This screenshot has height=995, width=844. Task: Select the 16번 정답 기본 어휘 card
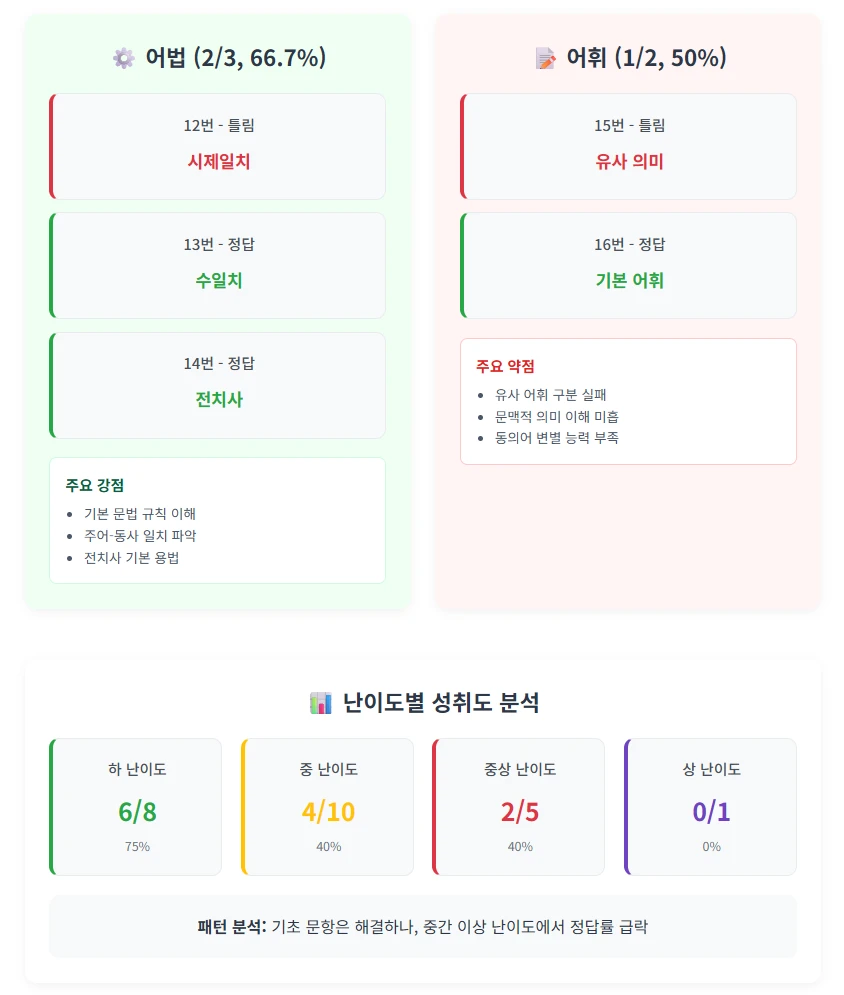click(628, 266)
